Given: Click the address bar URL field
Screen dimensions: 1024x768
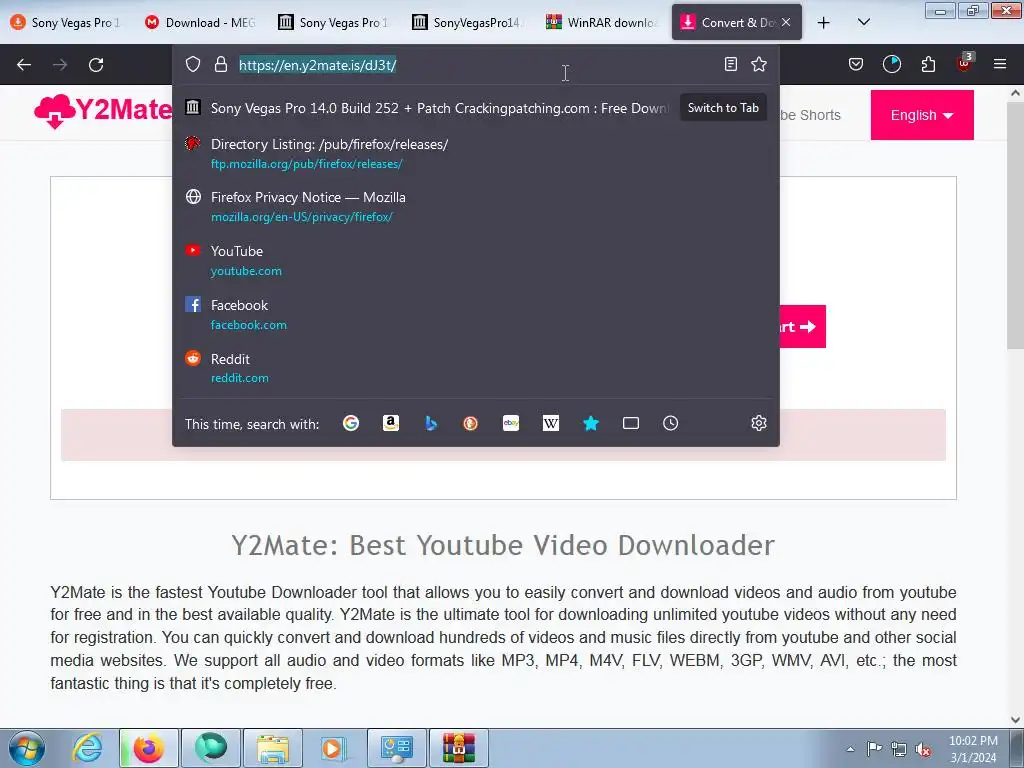Looking at the screenshot, I should tap(474, 65).
